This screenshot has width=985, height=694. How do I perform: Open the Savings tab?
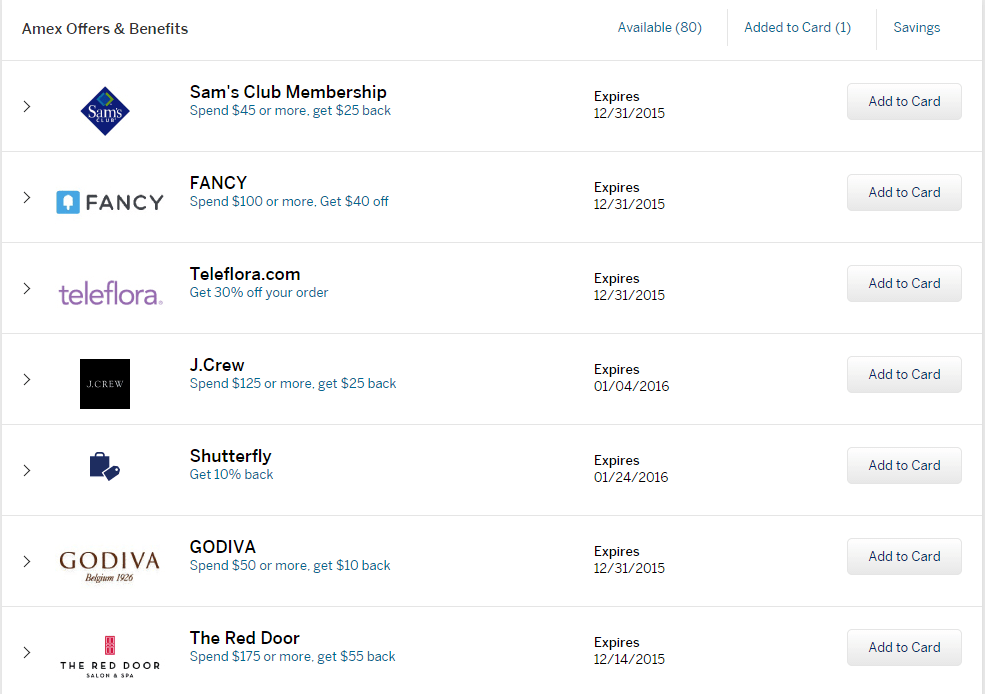(917, 28)
